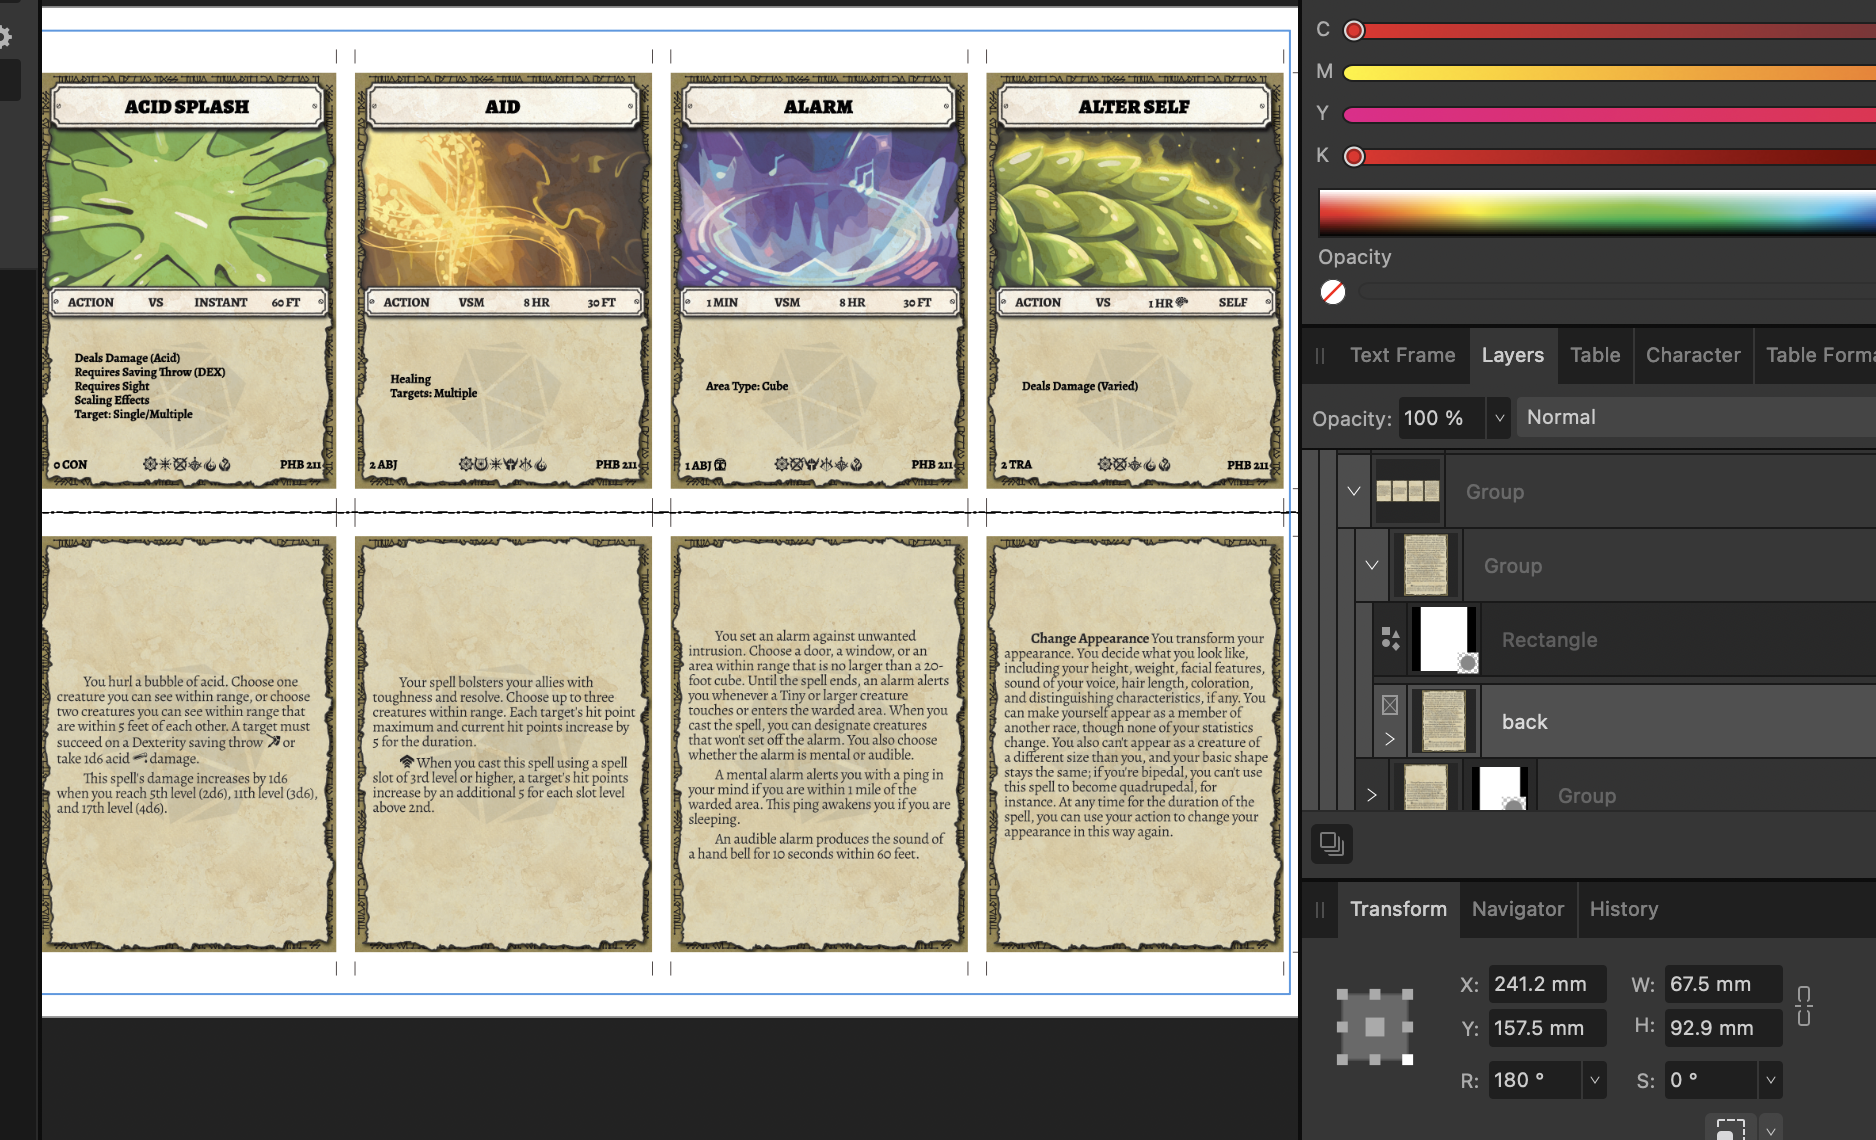
Task: Click the grip handle beside Text Frame tab
Action: click(1320, 356)
